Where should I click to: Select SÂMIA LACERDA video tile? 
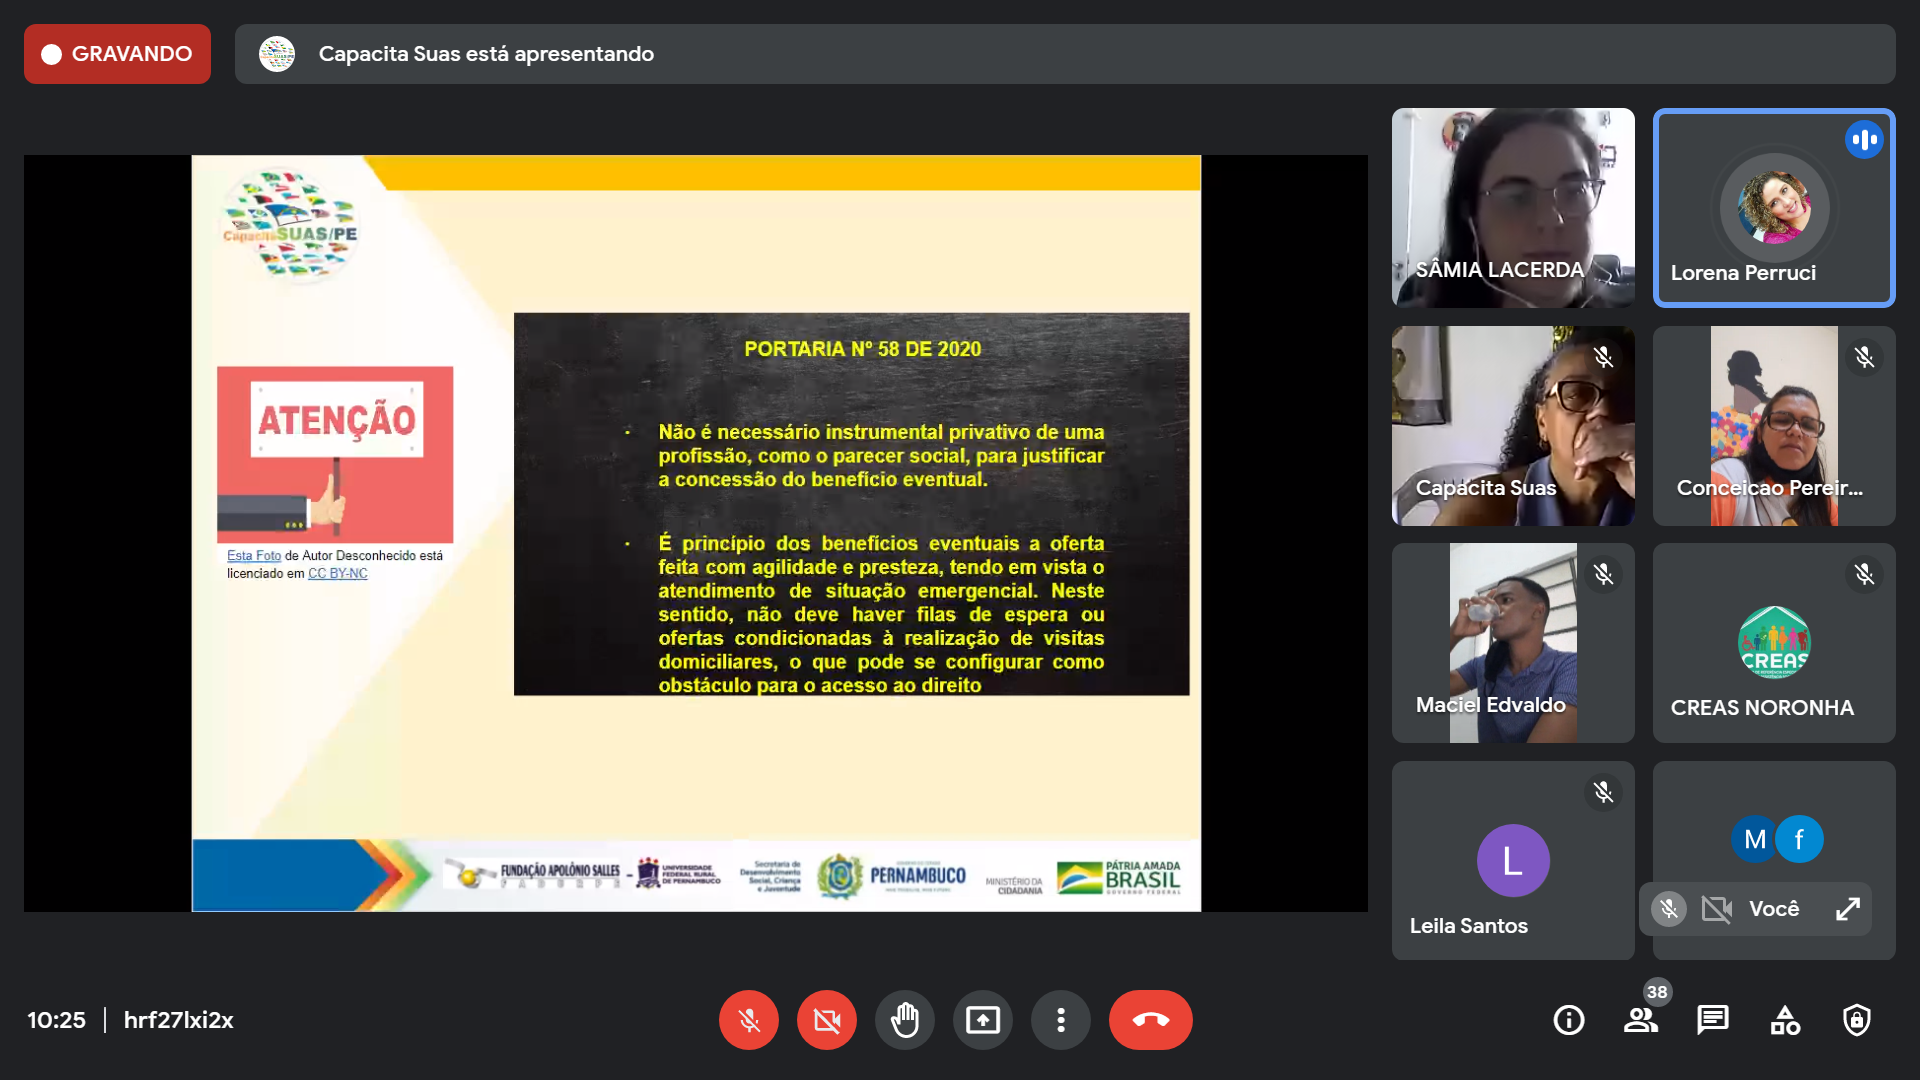(x=1512, y=207)
